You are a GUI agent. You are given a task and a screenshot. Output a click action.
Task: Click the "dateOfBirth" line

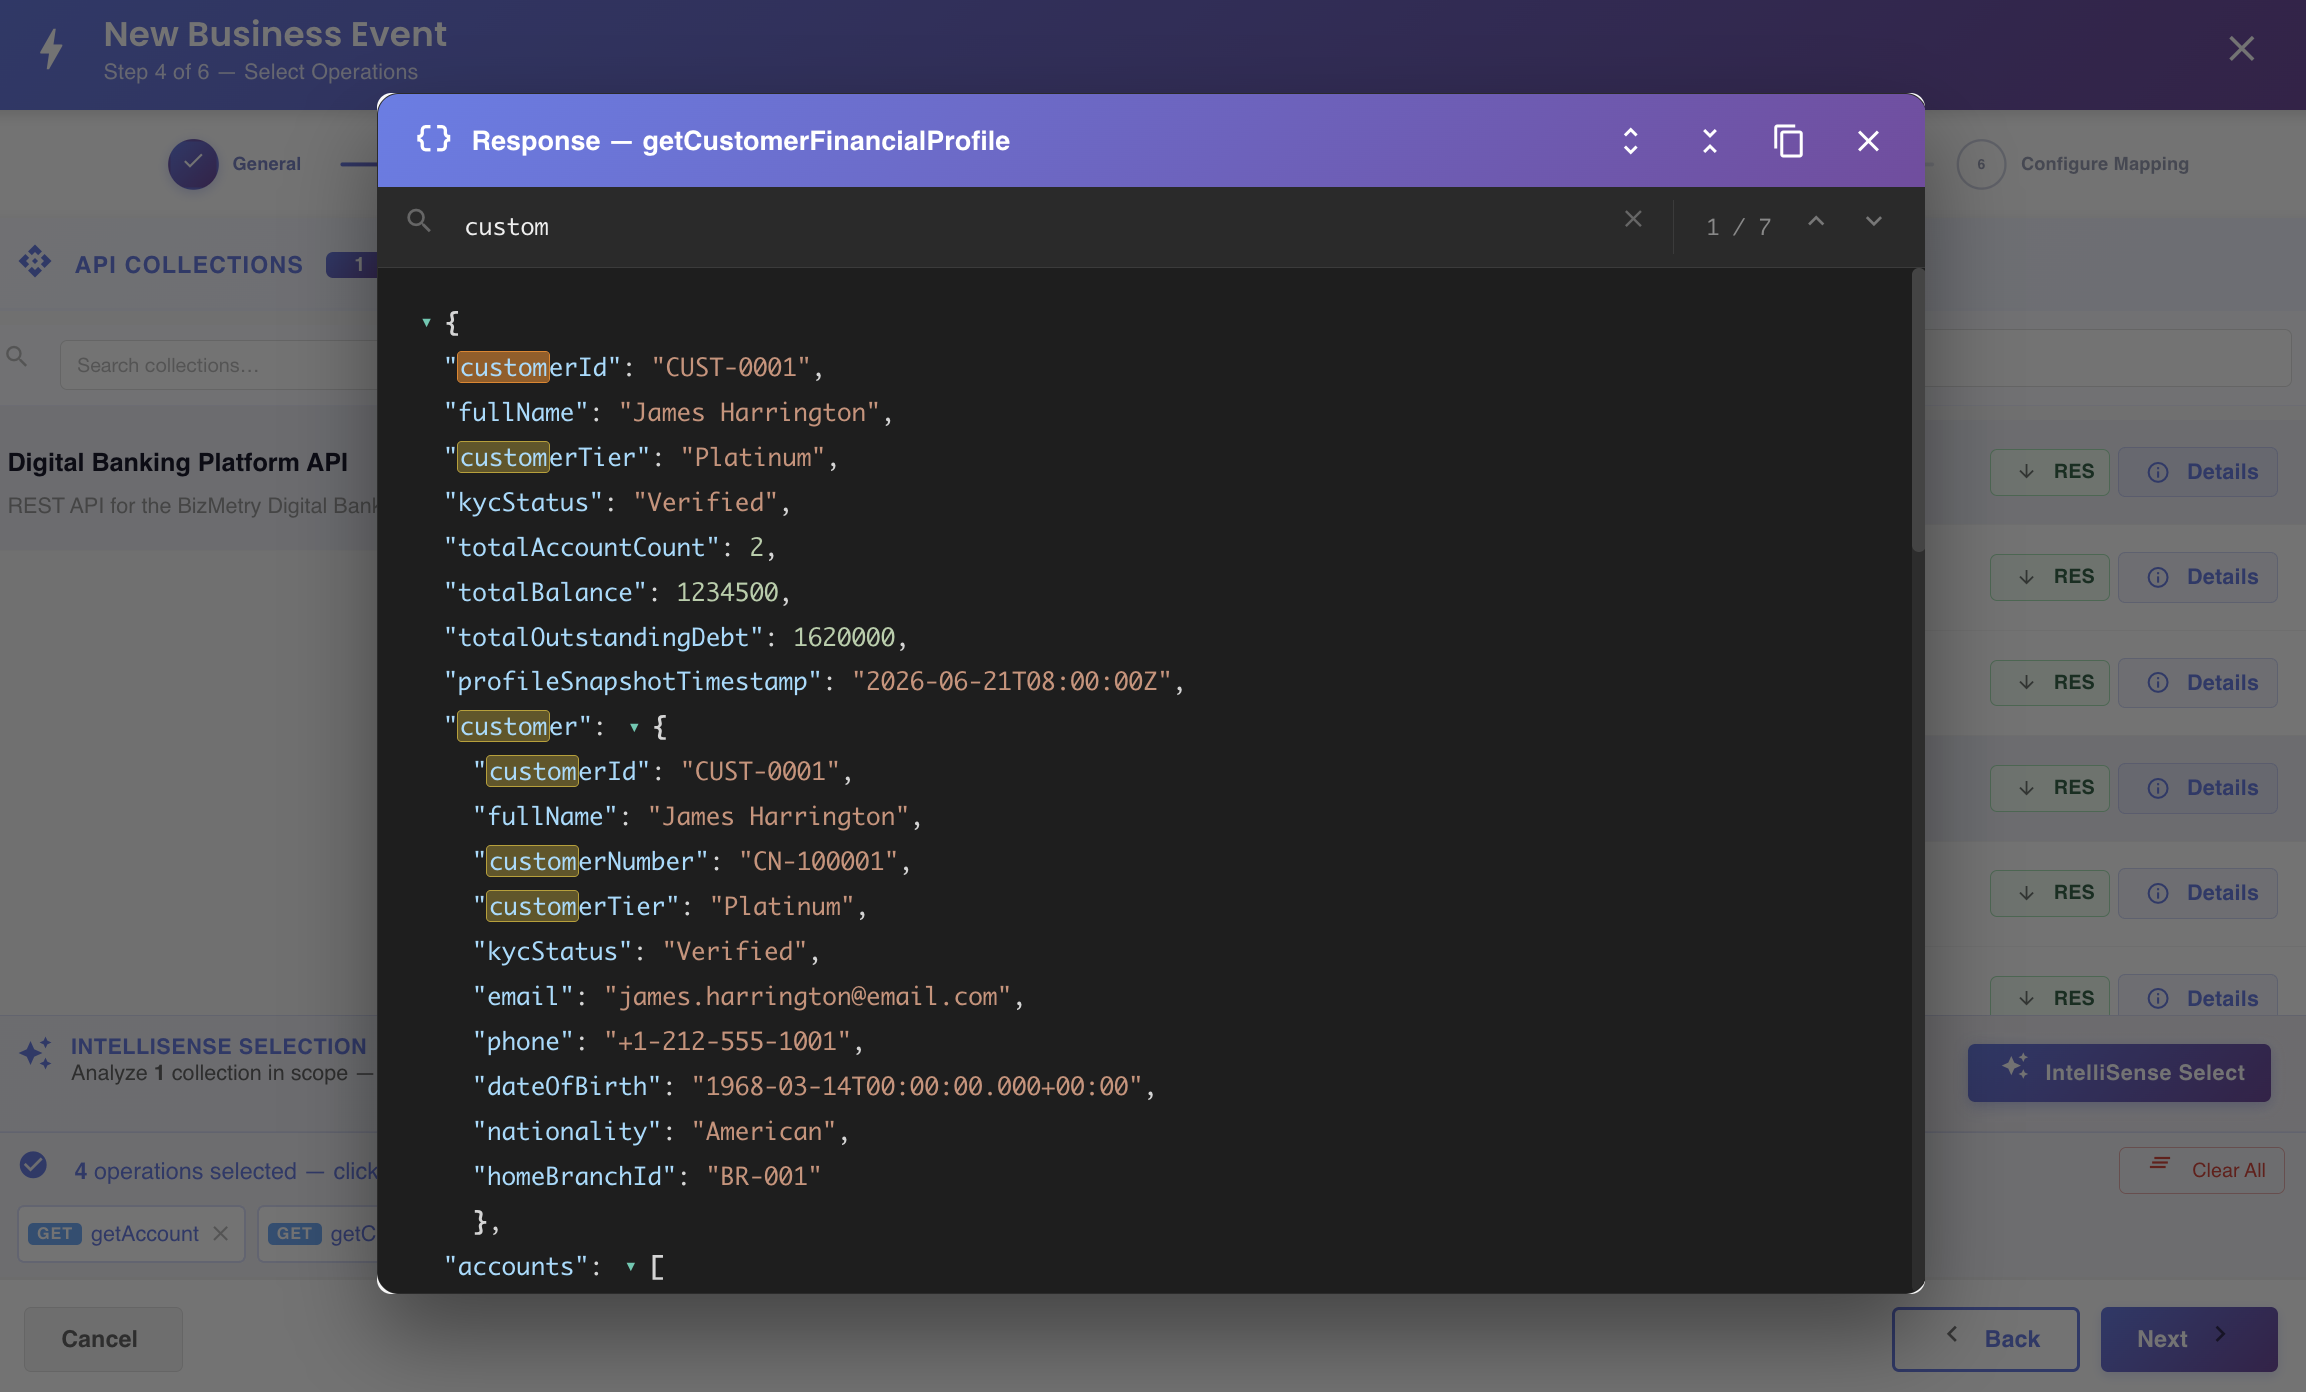814,1087
